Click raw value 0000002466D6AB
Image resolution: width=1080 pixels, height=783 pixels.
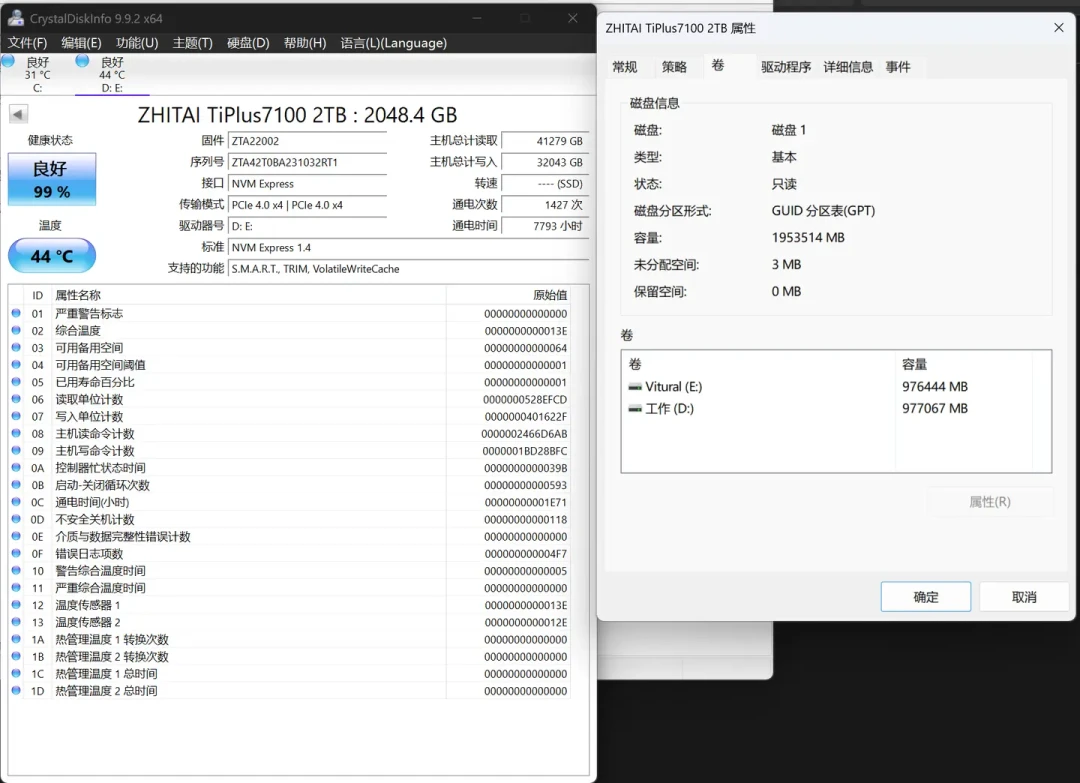coord(524,434)
